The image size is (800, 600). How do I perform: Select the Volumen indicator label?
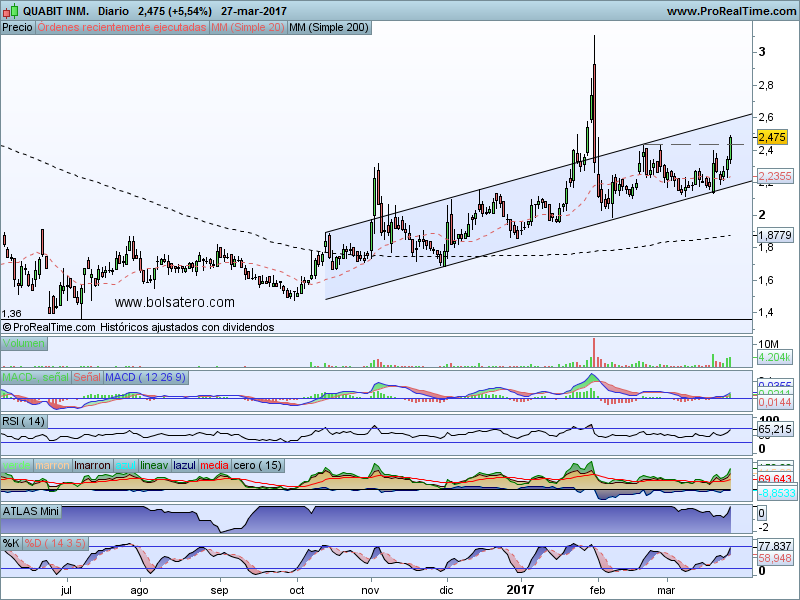point(25,344)
